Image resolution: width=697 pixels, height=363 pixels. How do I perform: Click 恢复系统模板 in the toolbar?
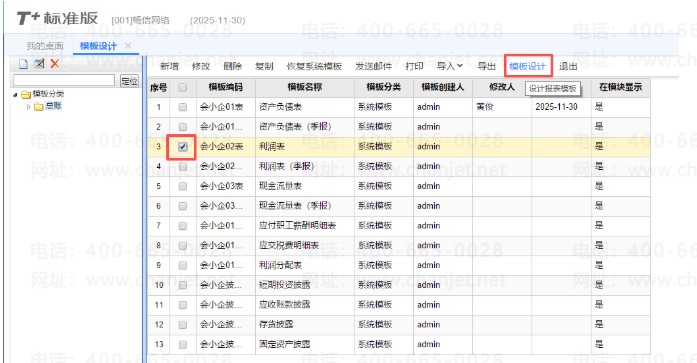(314, 66)
